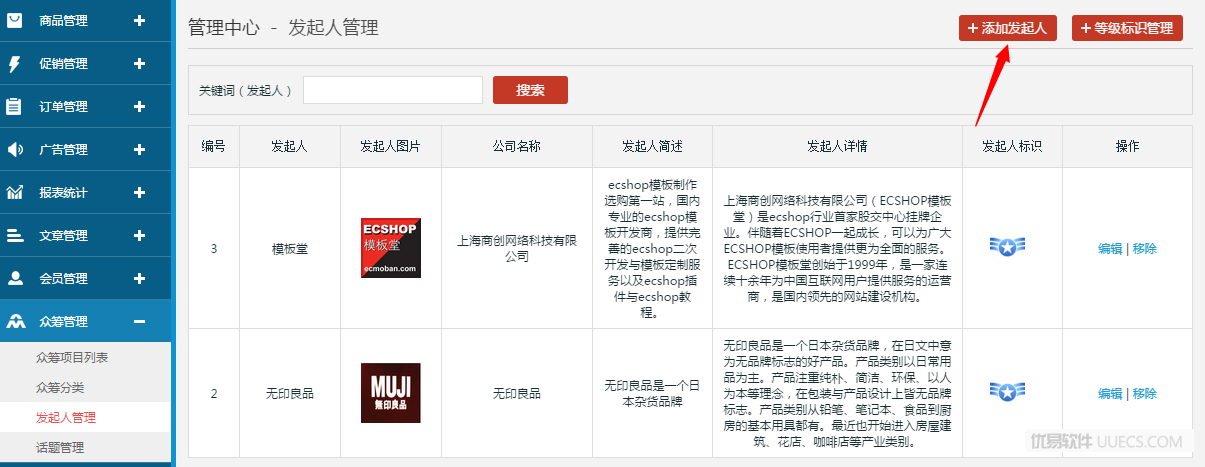Click the 报表统计 chart icon

tap(15, 192)
